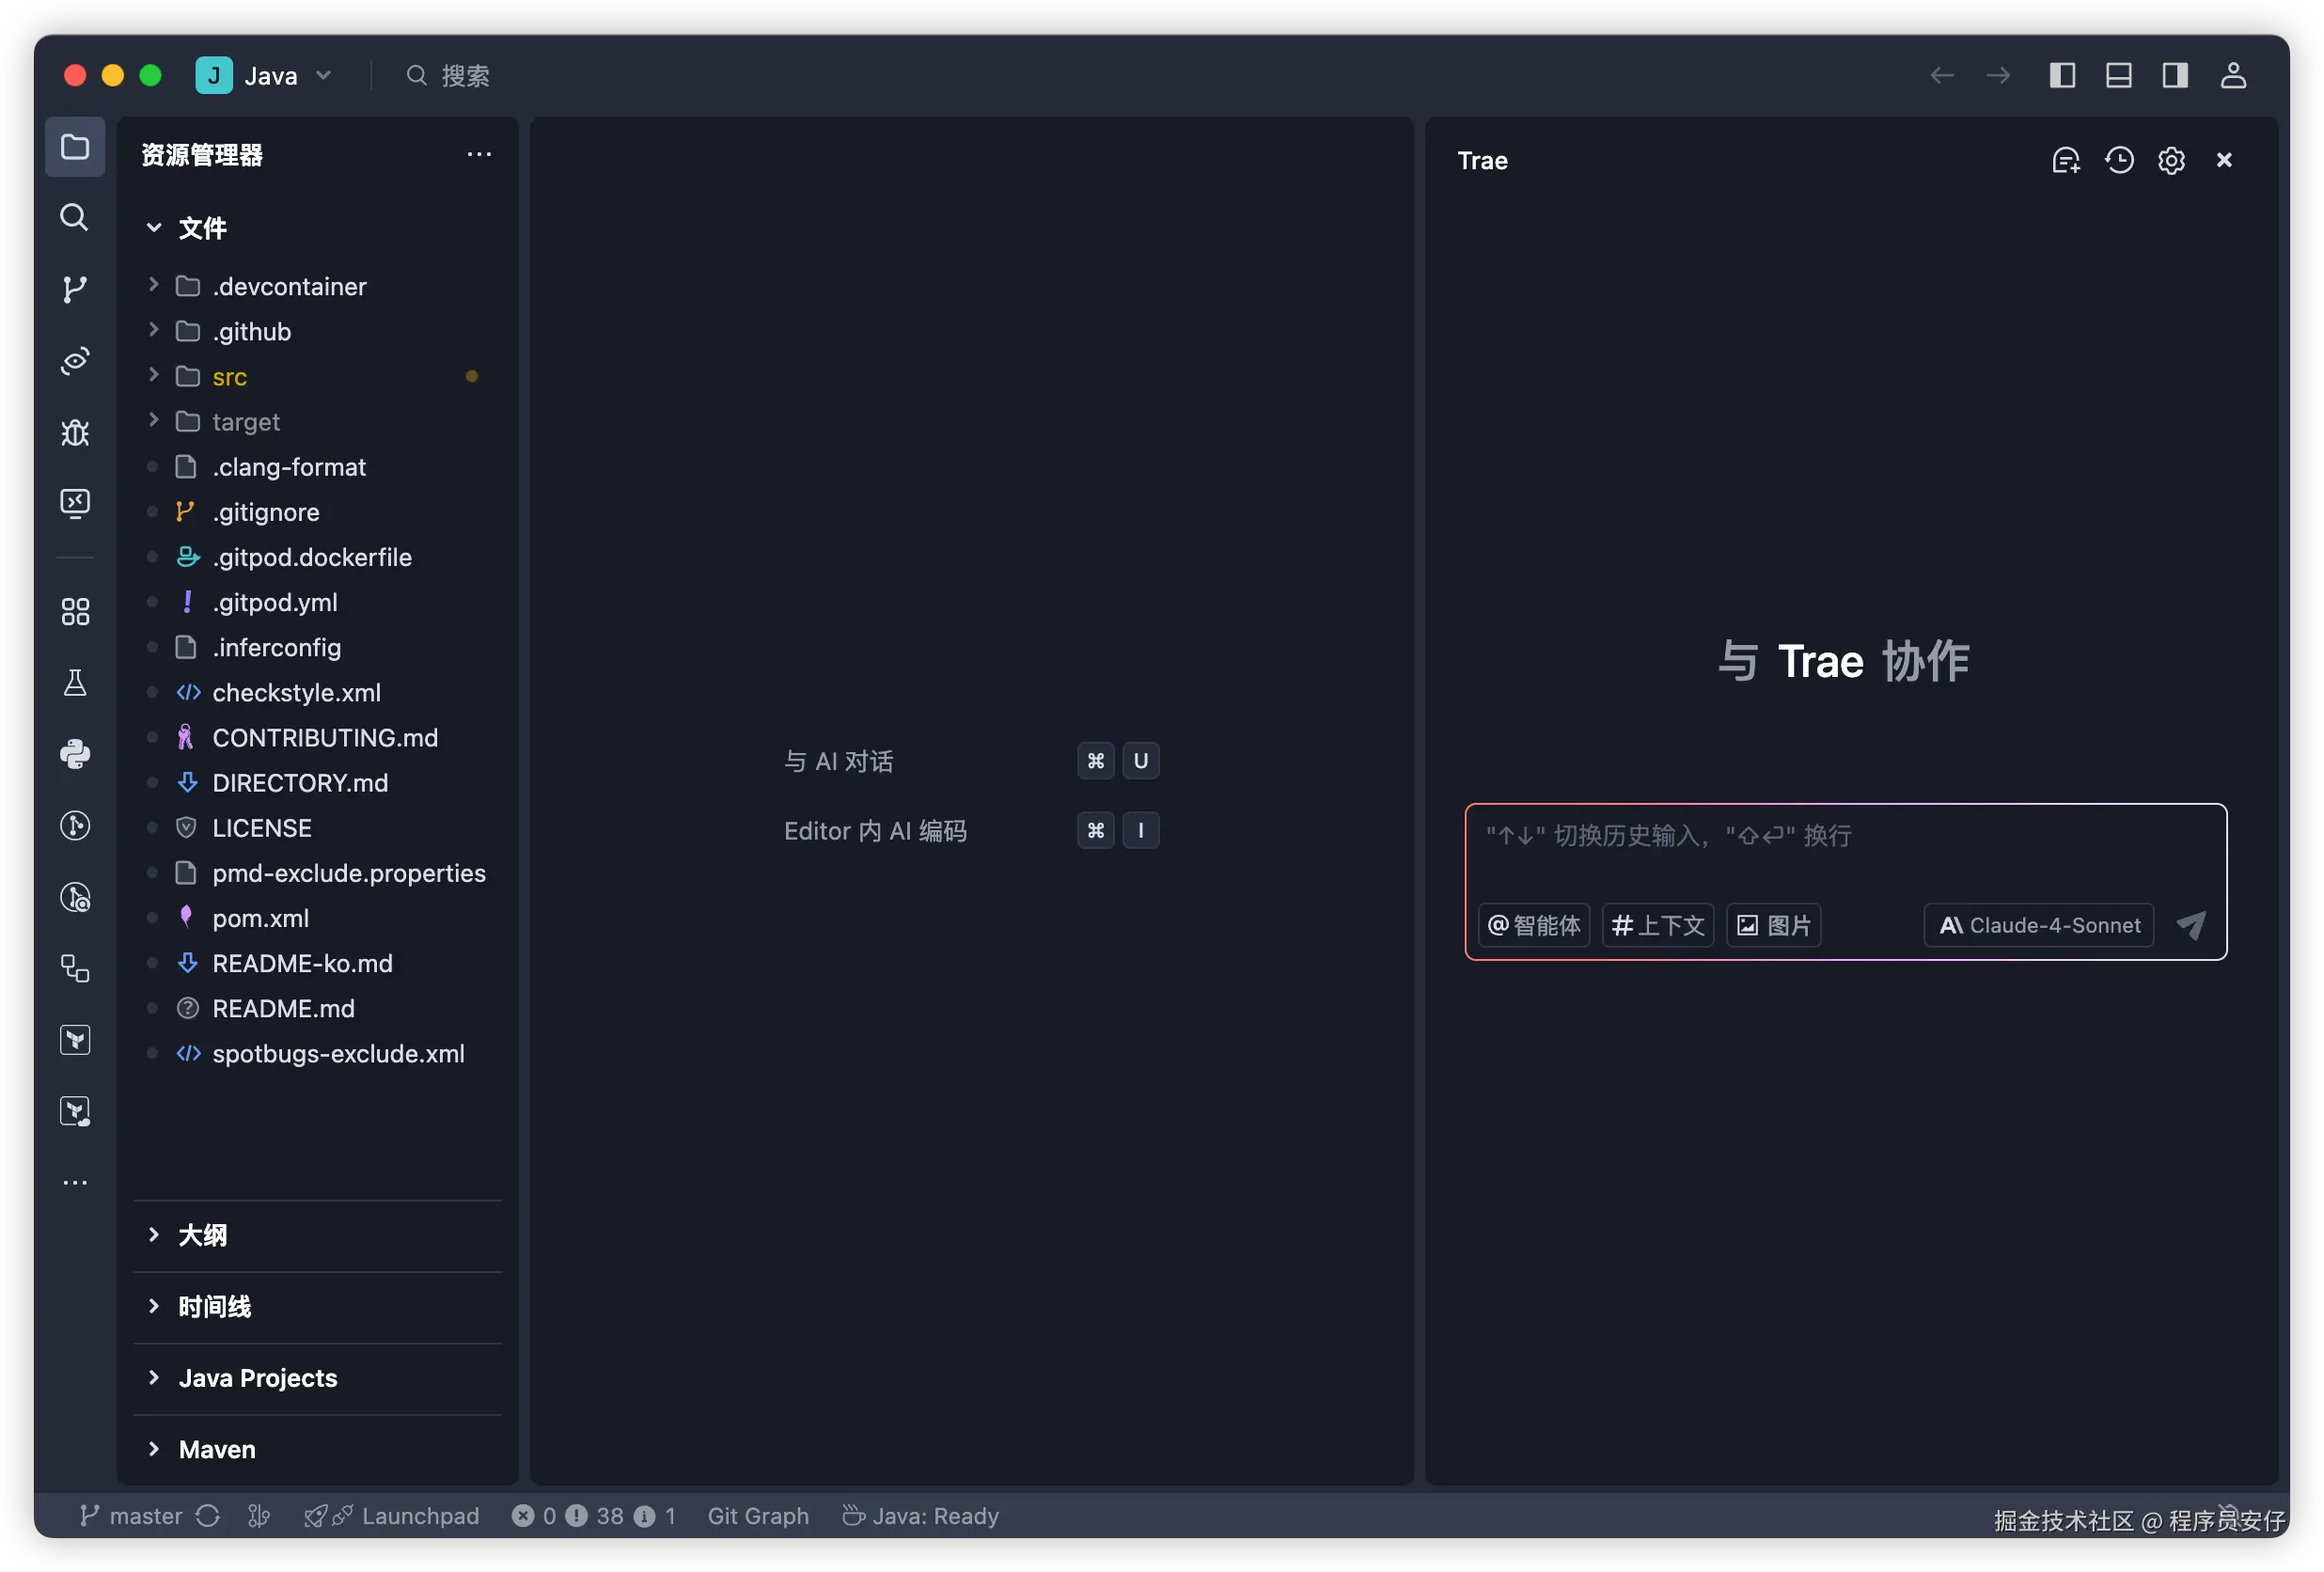
Task: Expand the src folder
Action: [x=229, y=377]
